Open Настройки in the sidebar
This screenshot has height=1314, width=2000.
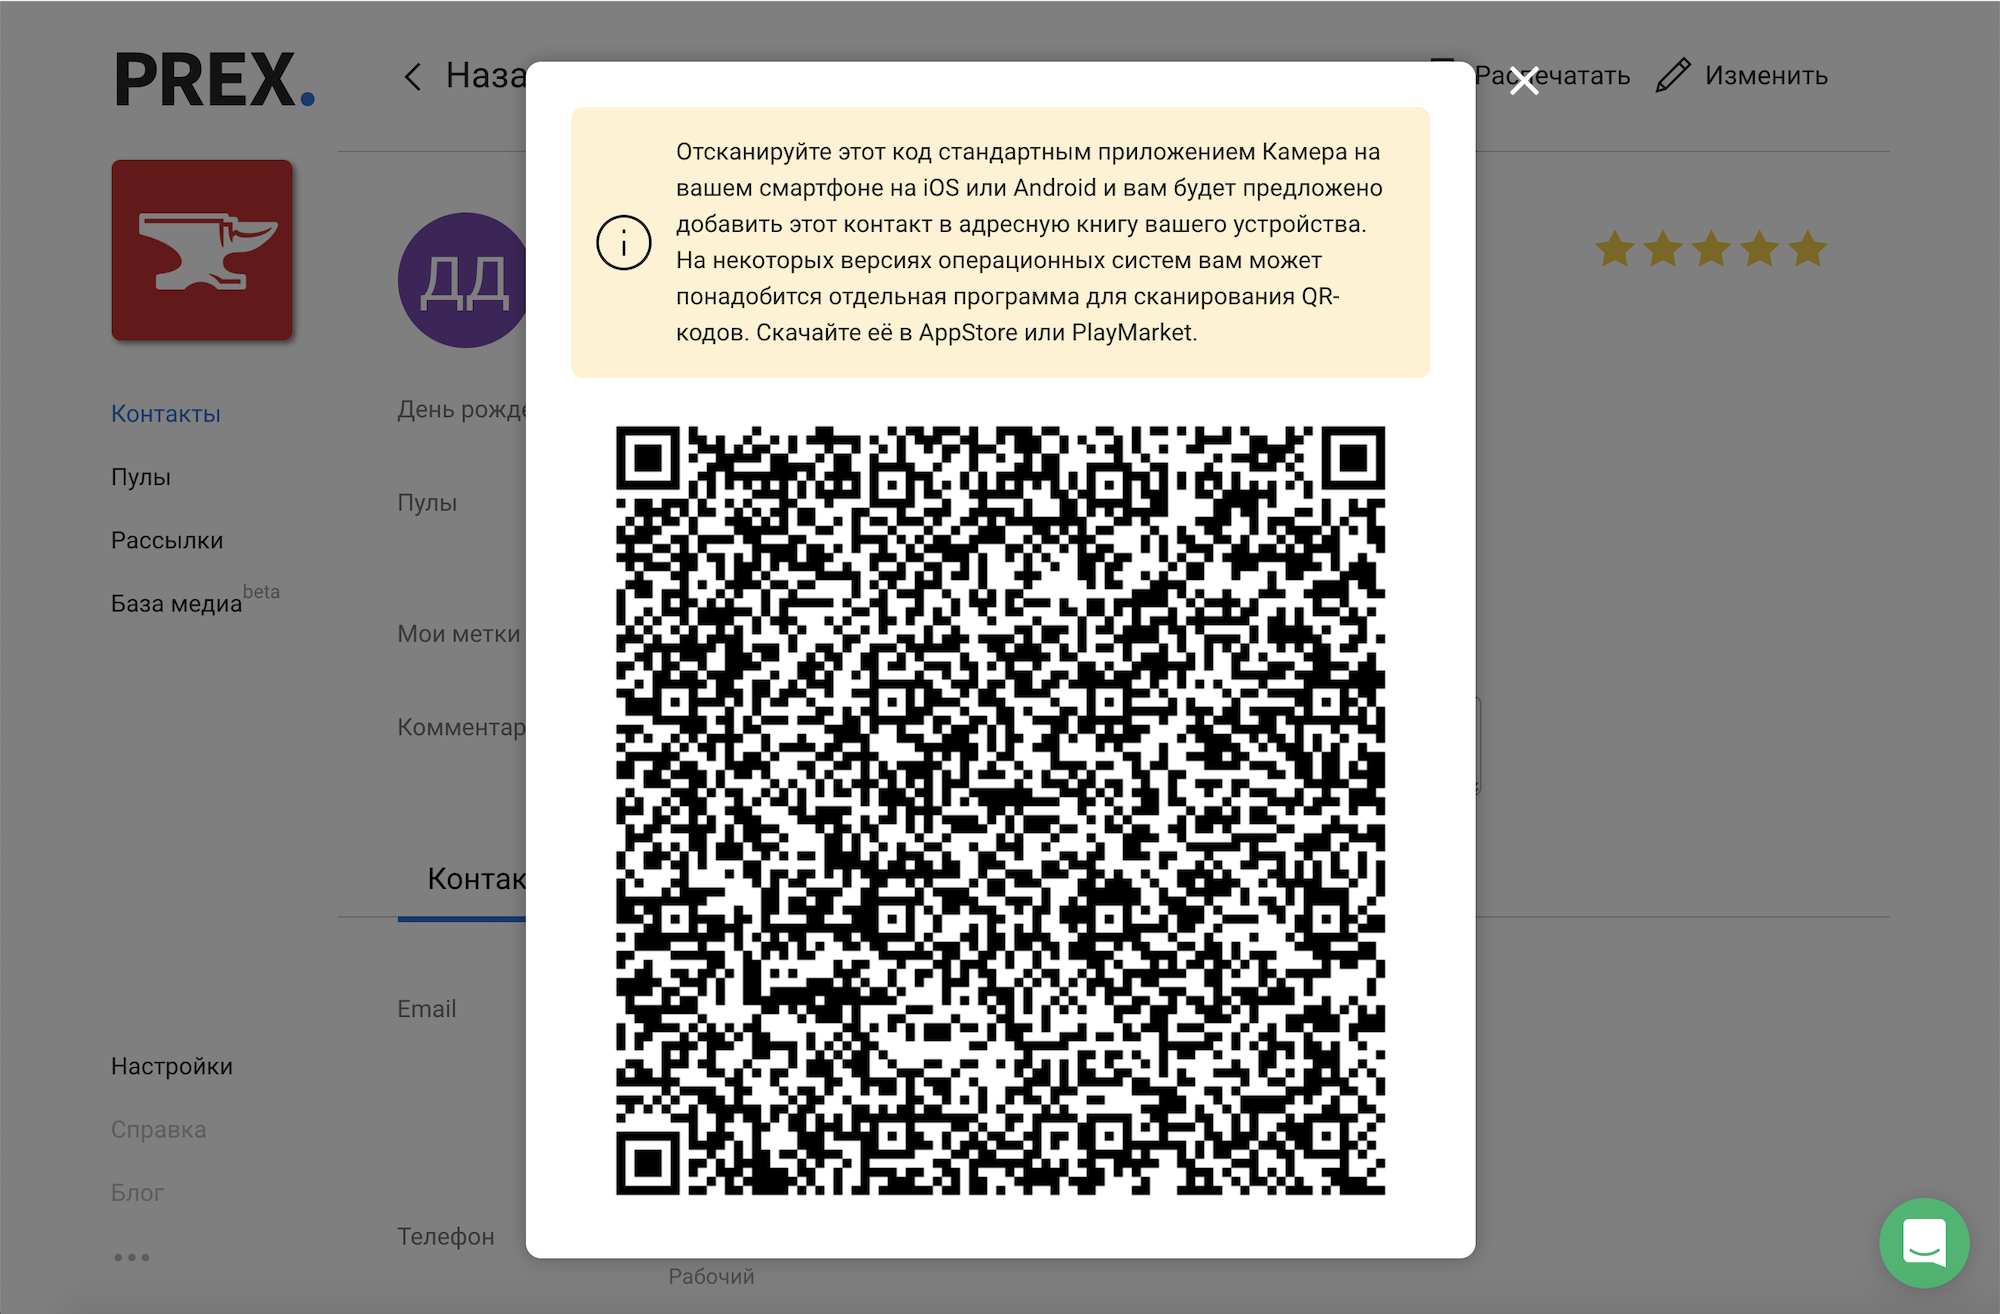(x=172, y=1066)
